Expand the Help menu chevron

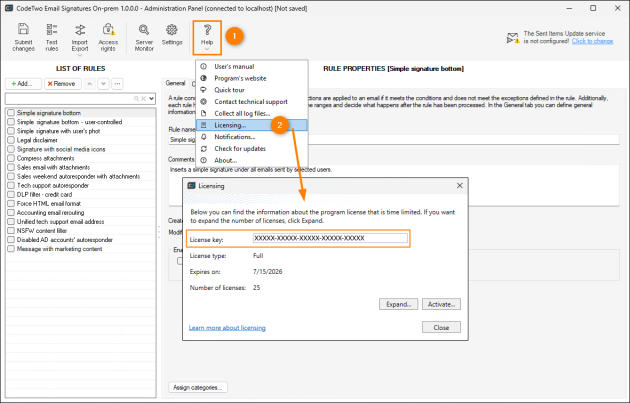207,49
